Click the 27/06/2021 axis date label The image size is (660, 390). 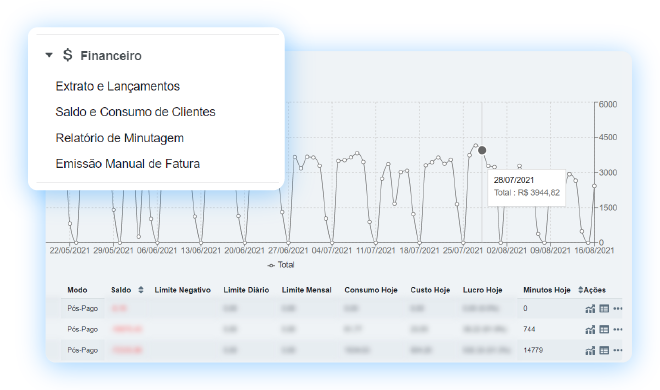coord(288,250)
